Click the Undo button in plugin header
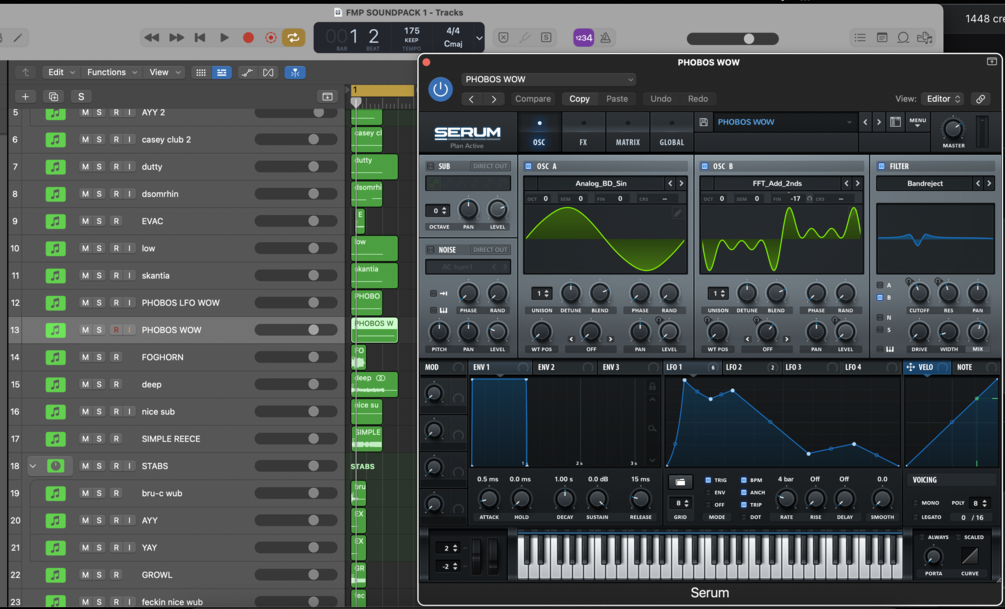 click(x=661, y=99)
